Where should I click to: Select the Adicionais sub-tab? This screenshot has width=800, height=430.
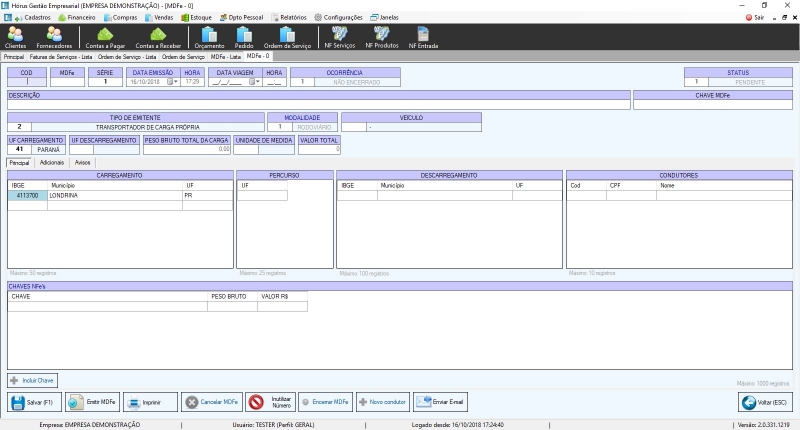[52, 163]
